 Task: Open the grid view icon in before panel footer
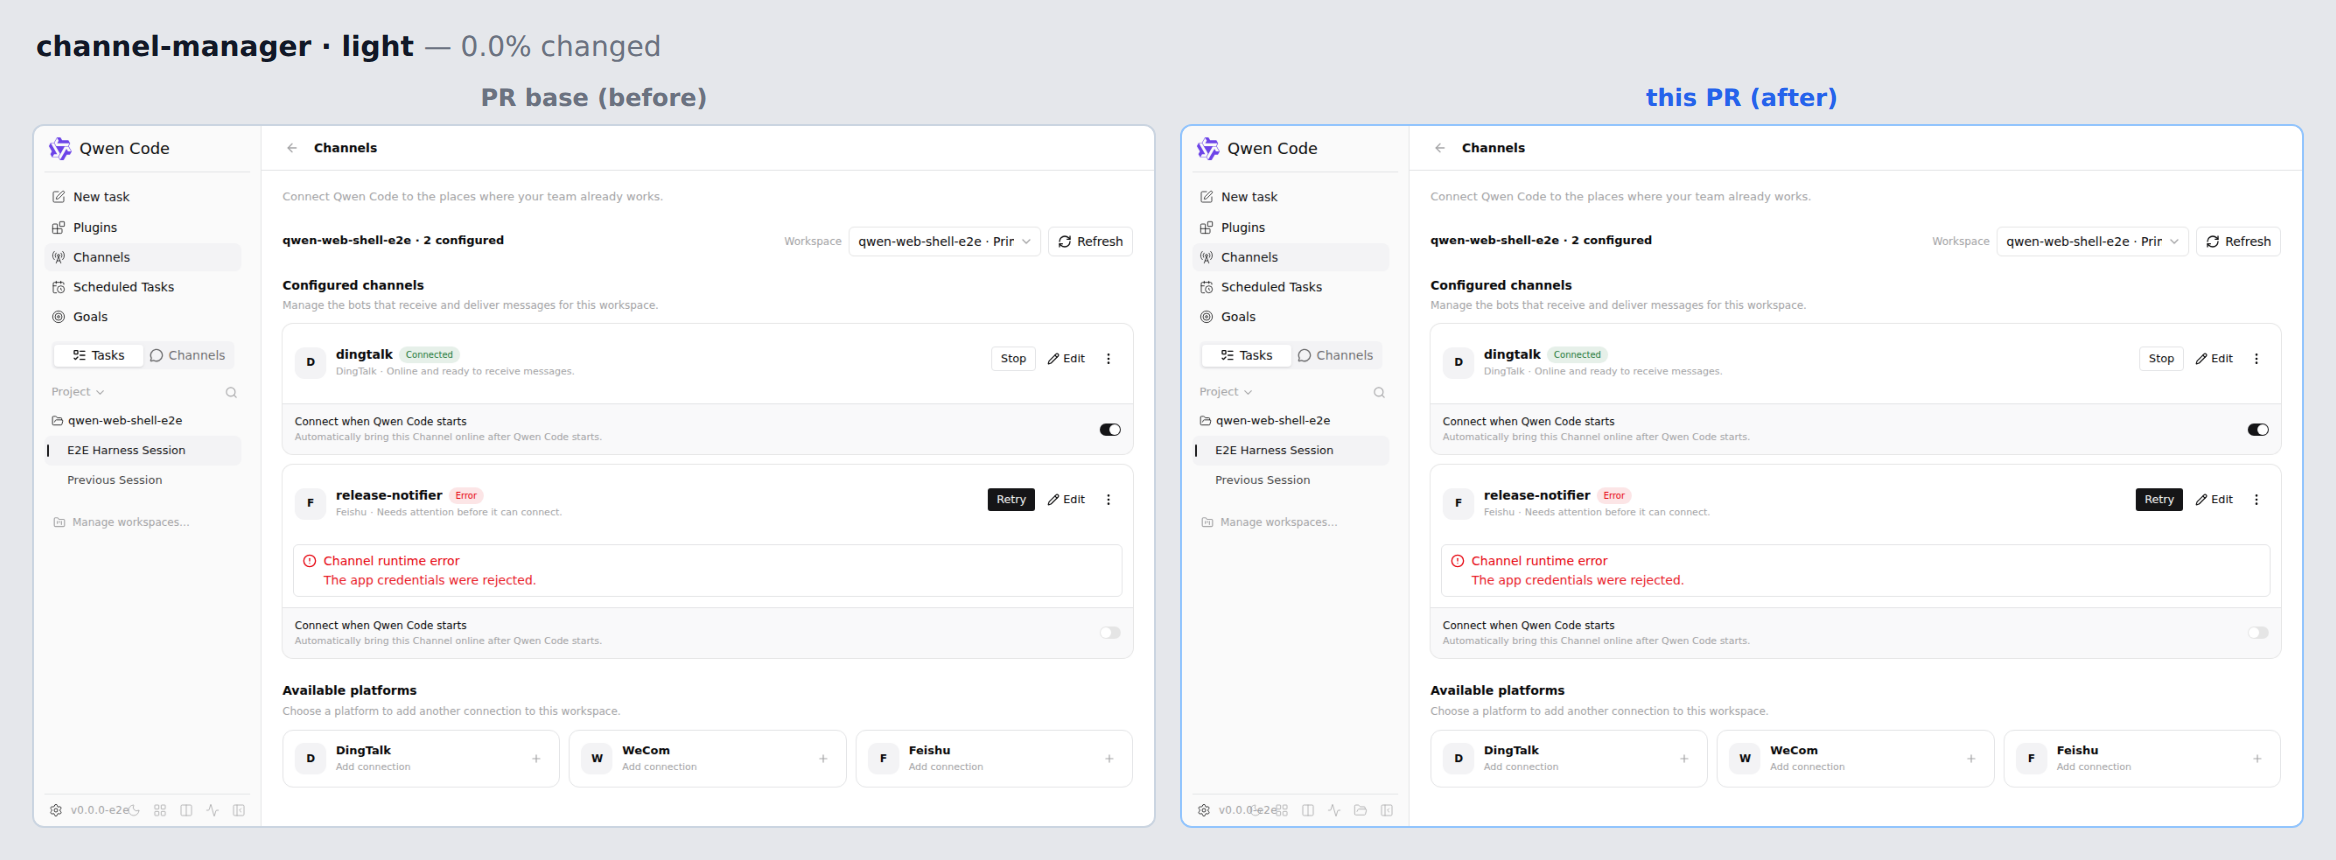[160, 810]
